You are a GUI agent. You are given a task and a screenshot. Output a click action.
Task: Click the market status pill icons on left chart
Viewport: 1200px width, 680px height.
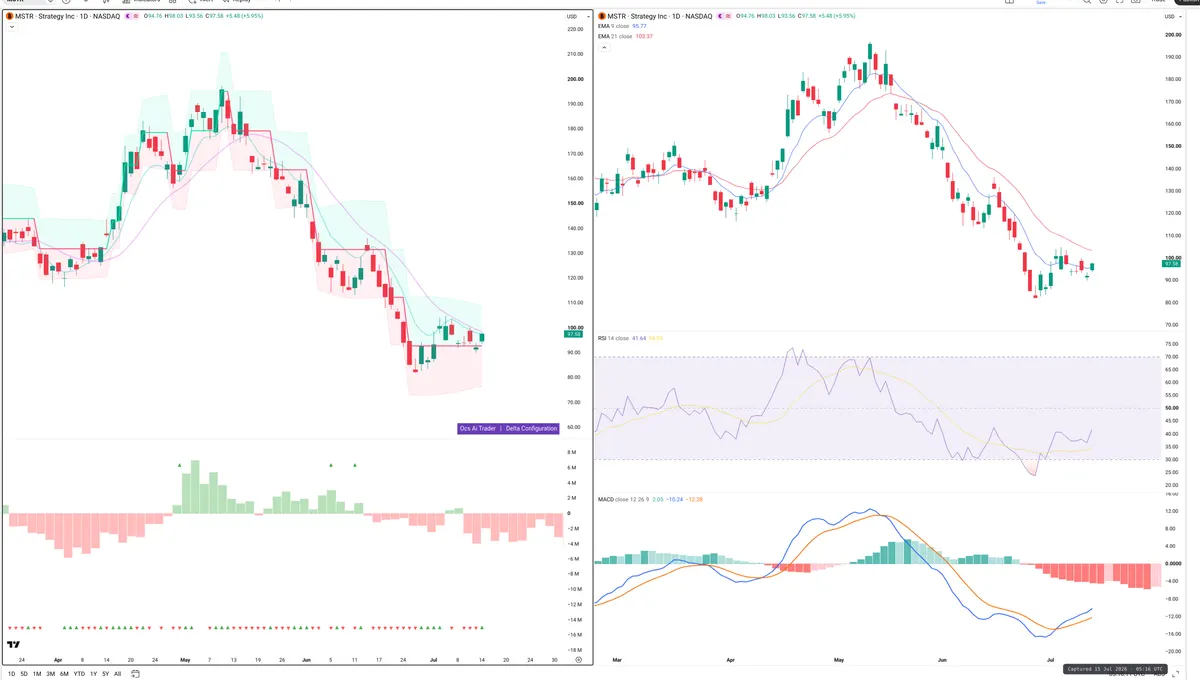coord(131,16)
